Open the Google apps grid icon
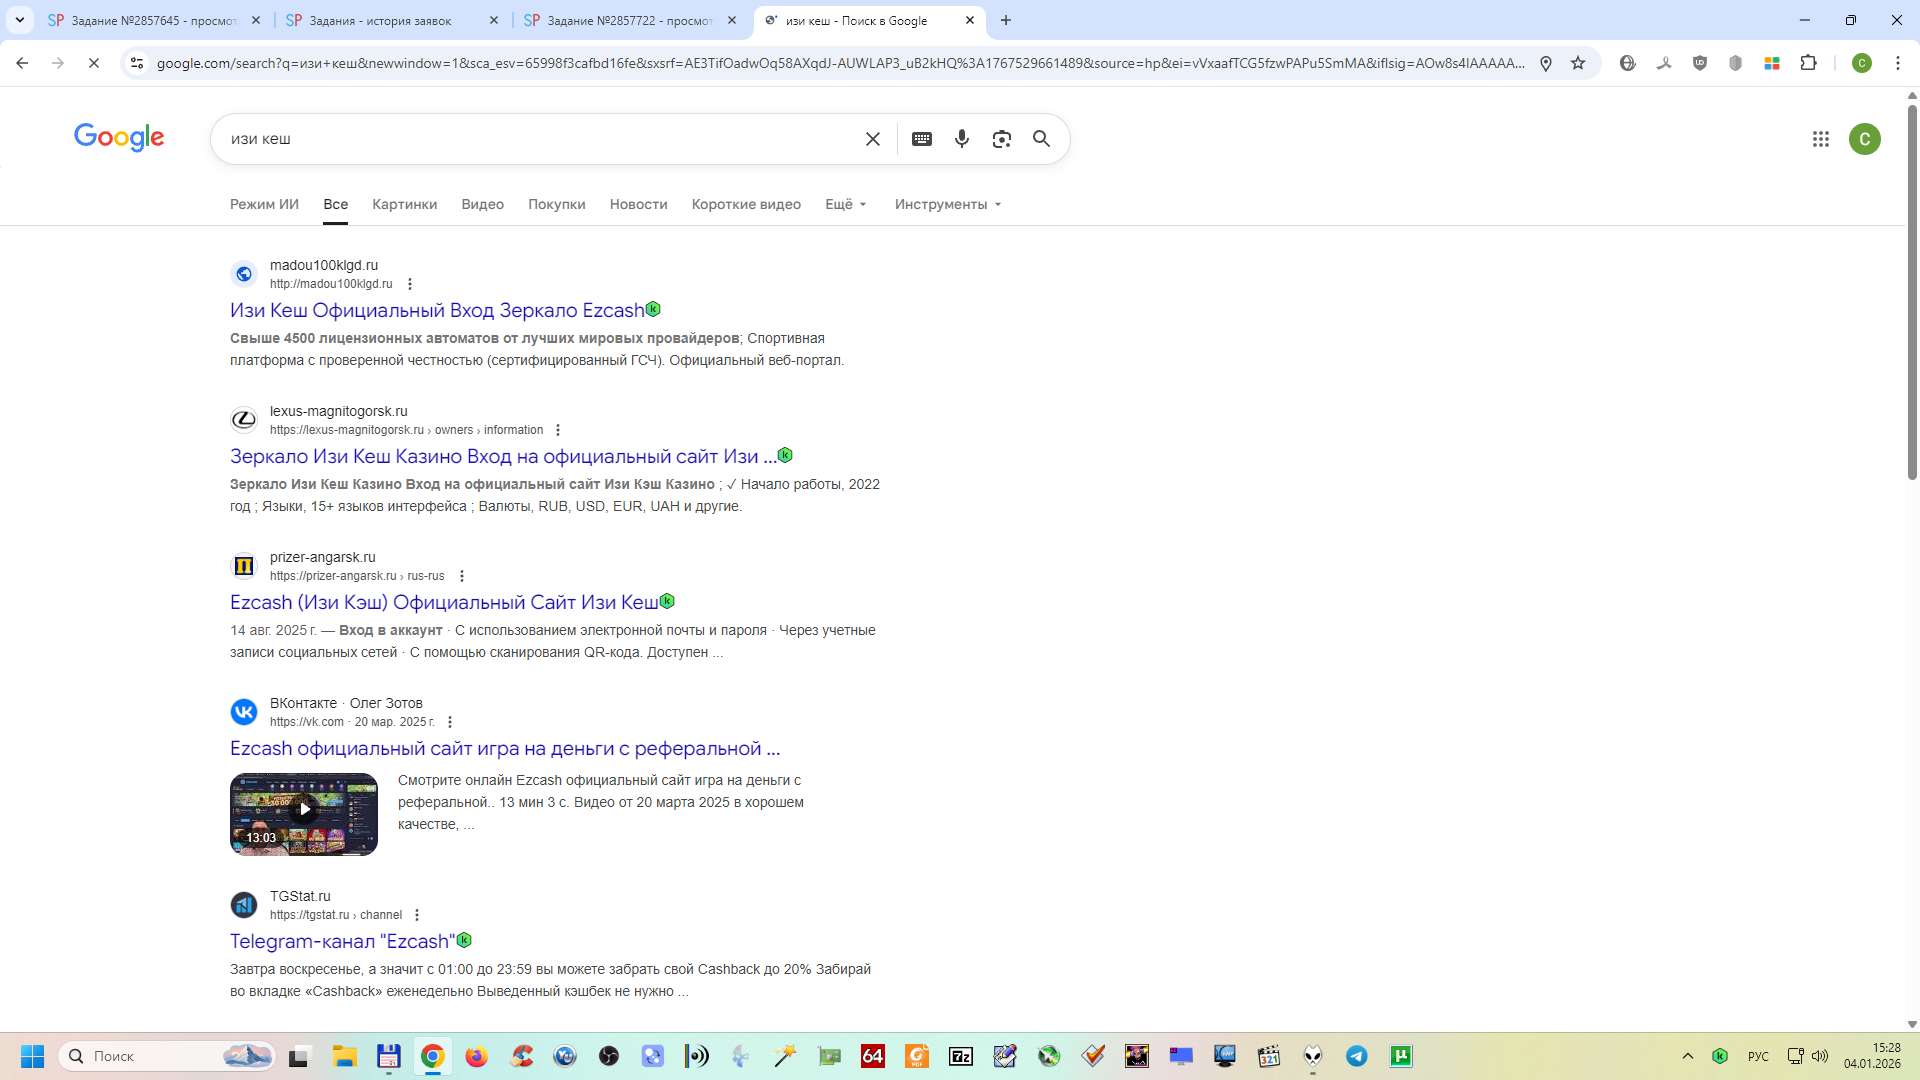The image size is (1920, 1080). pyautogui.click(x=1820, y=139)
